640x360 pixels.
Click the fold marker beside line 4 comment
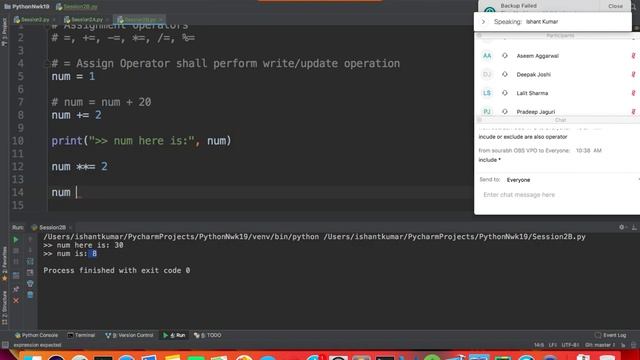point(46,64)
